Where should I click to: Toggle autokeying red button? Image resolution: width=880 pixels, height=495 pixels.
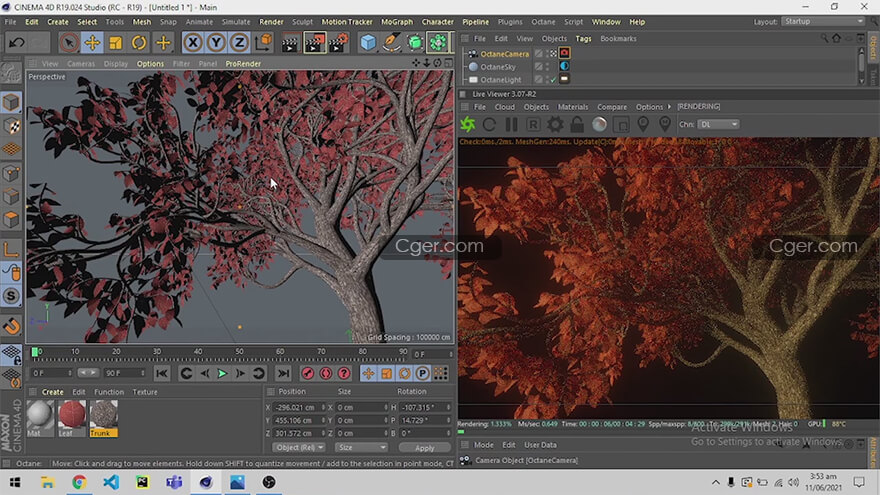[326, 373]
